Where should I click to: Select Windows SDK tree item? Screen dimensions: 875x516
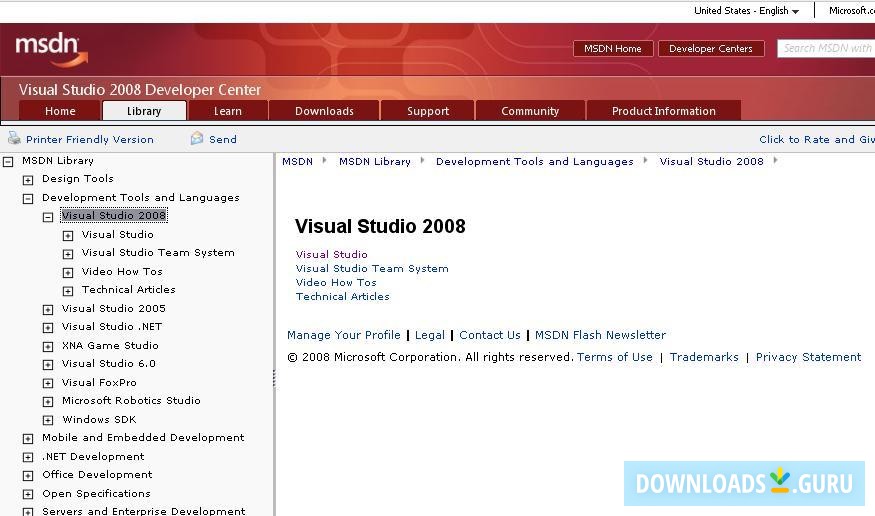click(99, 419)
